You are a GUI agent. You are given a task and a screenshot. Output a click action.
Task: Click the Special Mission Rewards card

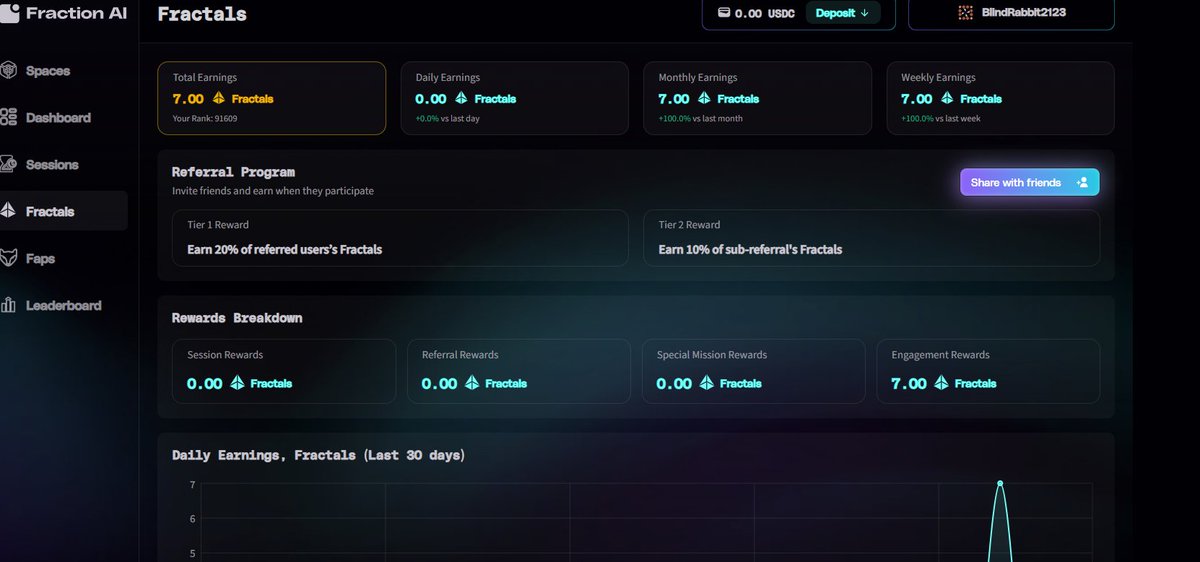click(x=753, y=371)
